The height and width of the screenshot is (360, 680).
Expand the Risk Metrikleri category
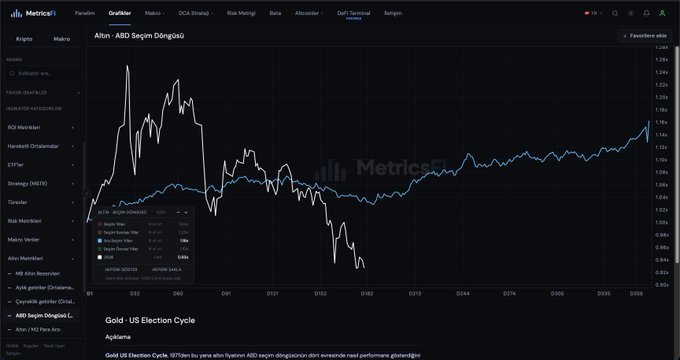41,221
